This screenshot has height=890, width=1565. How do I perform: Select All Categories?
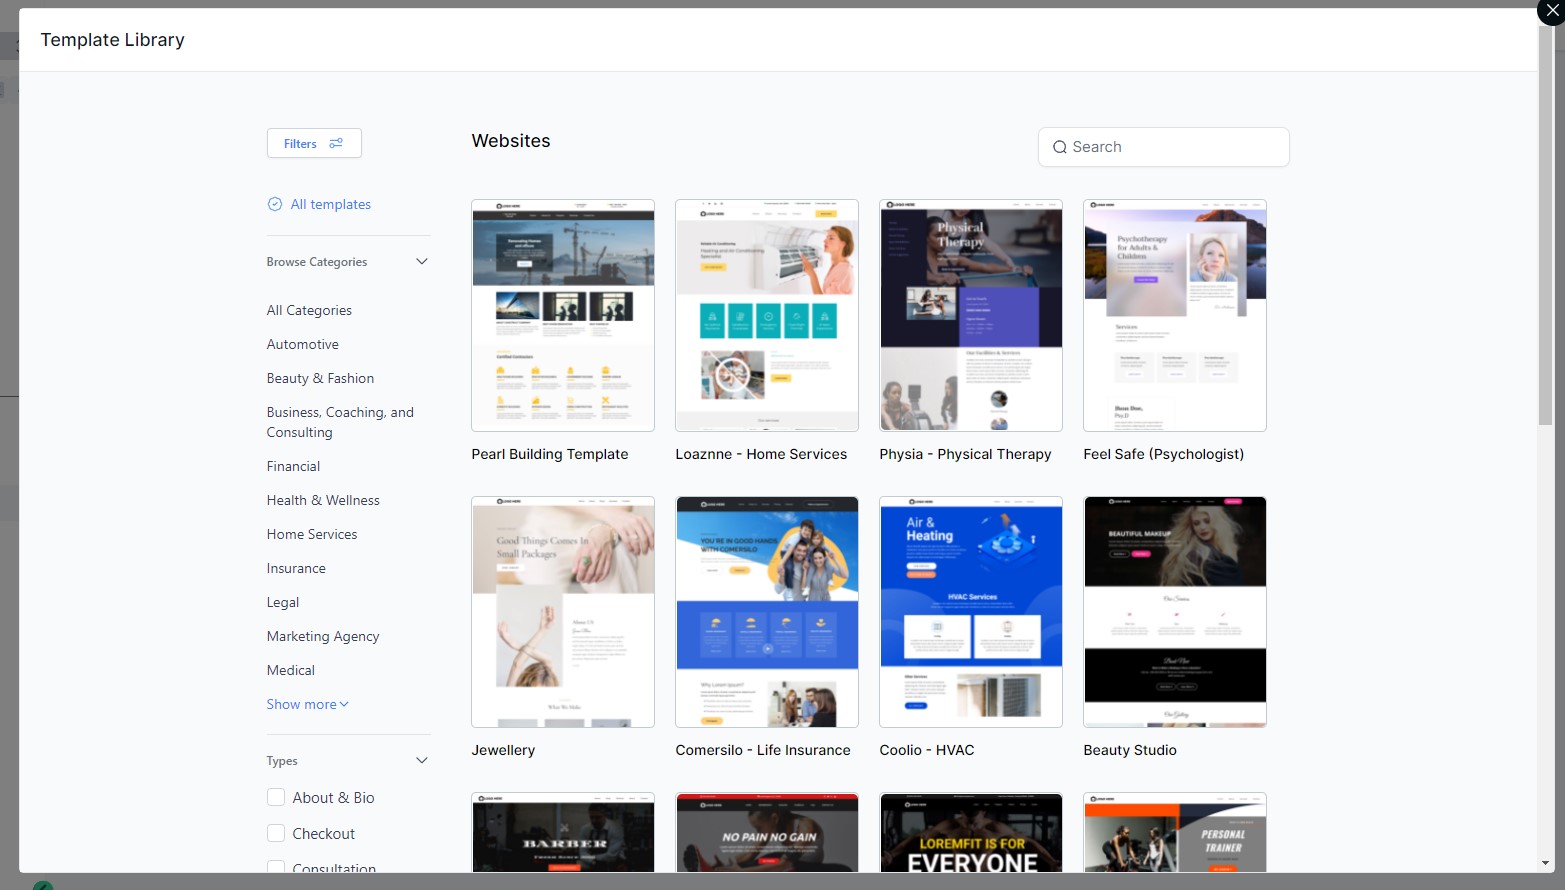tap(309, 310)
